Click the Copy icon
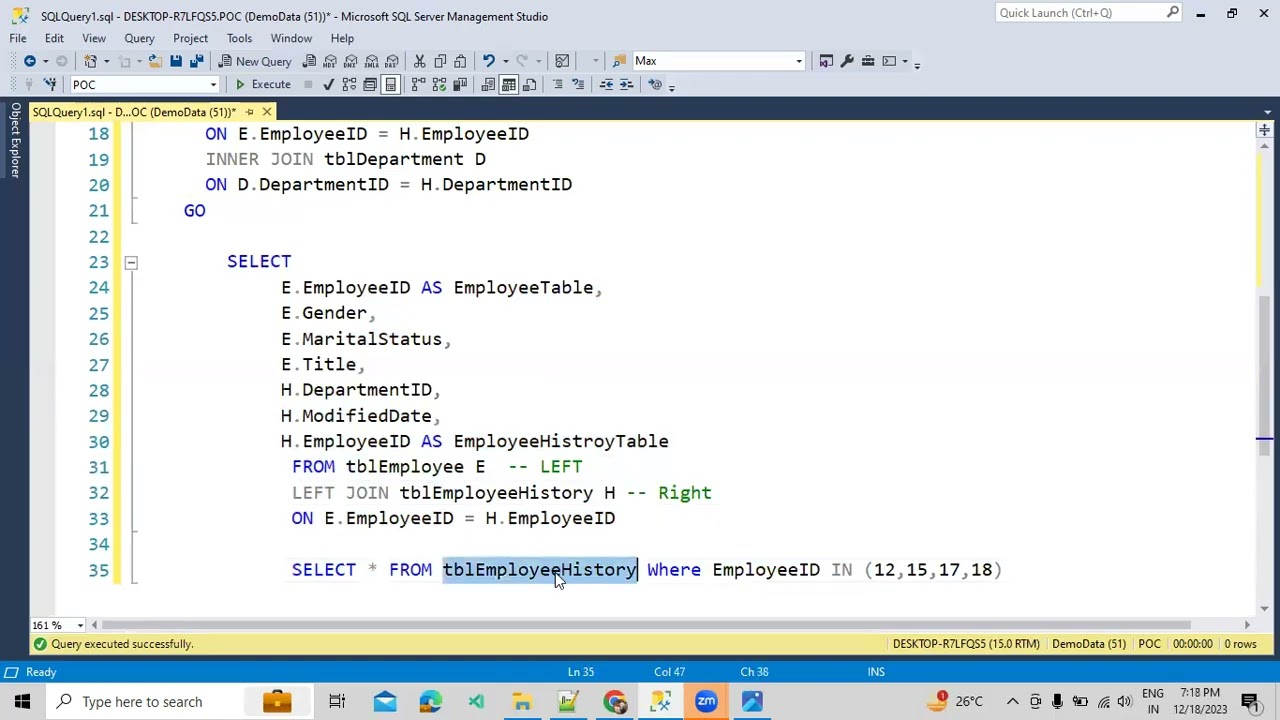 click(440, 61)
